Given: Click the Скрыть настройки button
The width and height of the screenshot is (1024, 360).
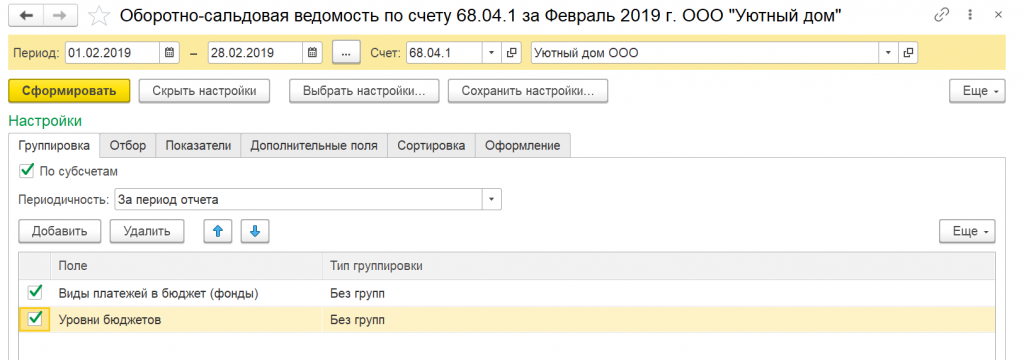Looking at the screenshot, I should click(x=204, y=91).
